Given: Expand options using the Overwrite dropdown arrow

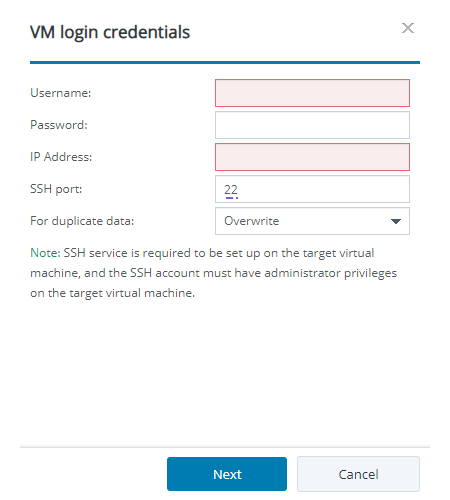Looking at the screenshot, I should click(396, 221).
